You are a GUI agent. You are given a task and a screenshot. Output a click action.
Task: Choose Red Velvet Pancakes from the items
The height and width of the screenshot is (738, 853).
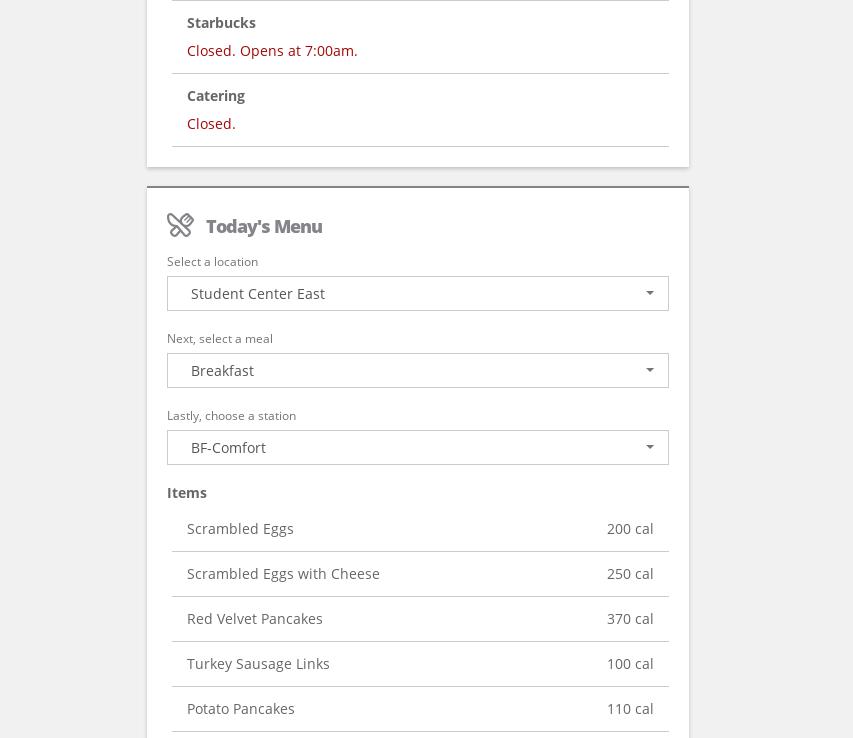tap(255, 619)
